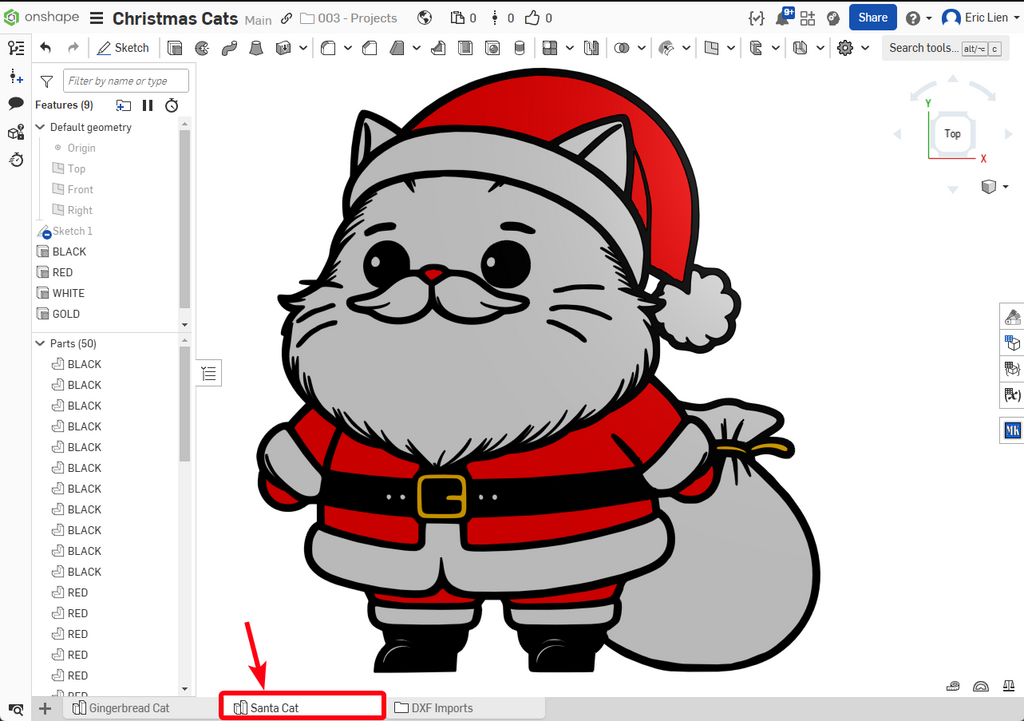Select the cylinder-shaped tool icon in the toolbar

[x=519, y=48]
